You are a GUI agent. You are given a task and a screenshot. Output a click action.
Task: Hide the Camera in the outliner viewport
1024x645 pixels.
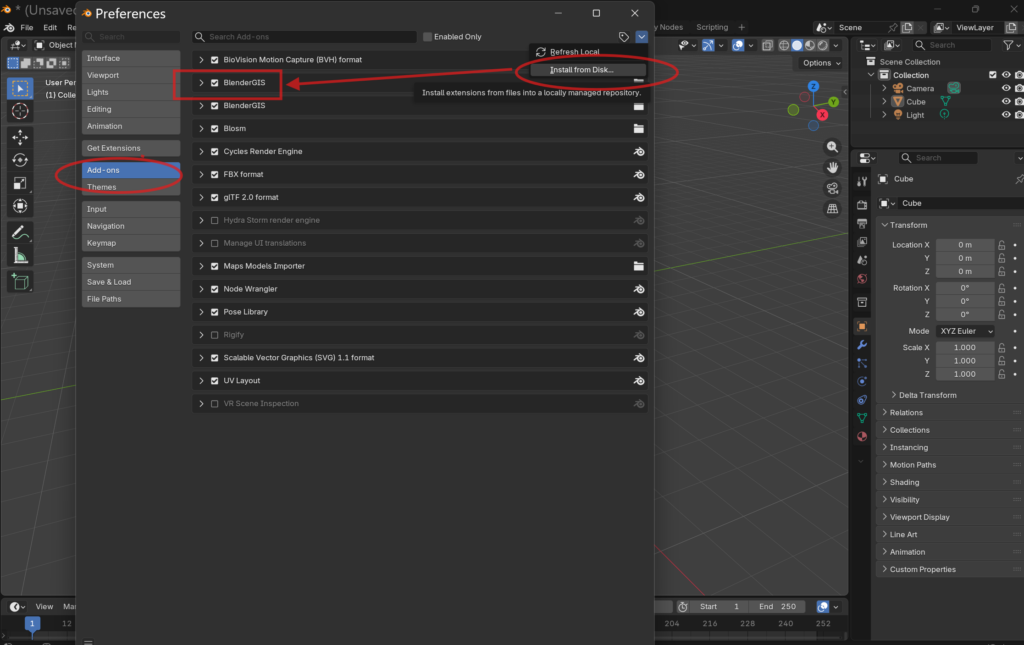coord(1006,88)
